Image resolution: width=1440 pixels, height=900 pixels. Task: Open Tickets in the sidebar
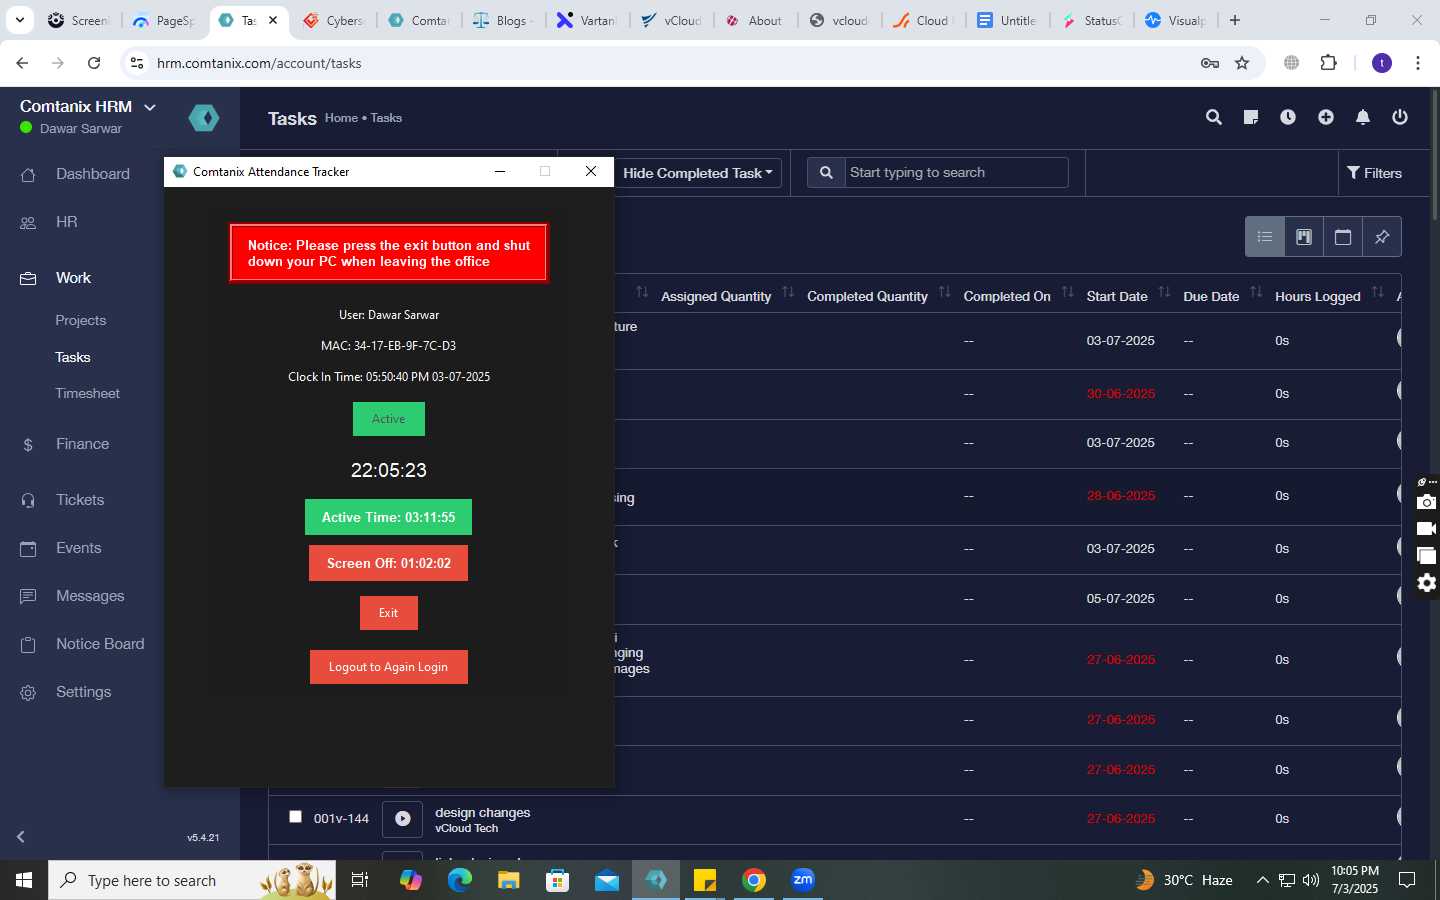coord(80,500)
